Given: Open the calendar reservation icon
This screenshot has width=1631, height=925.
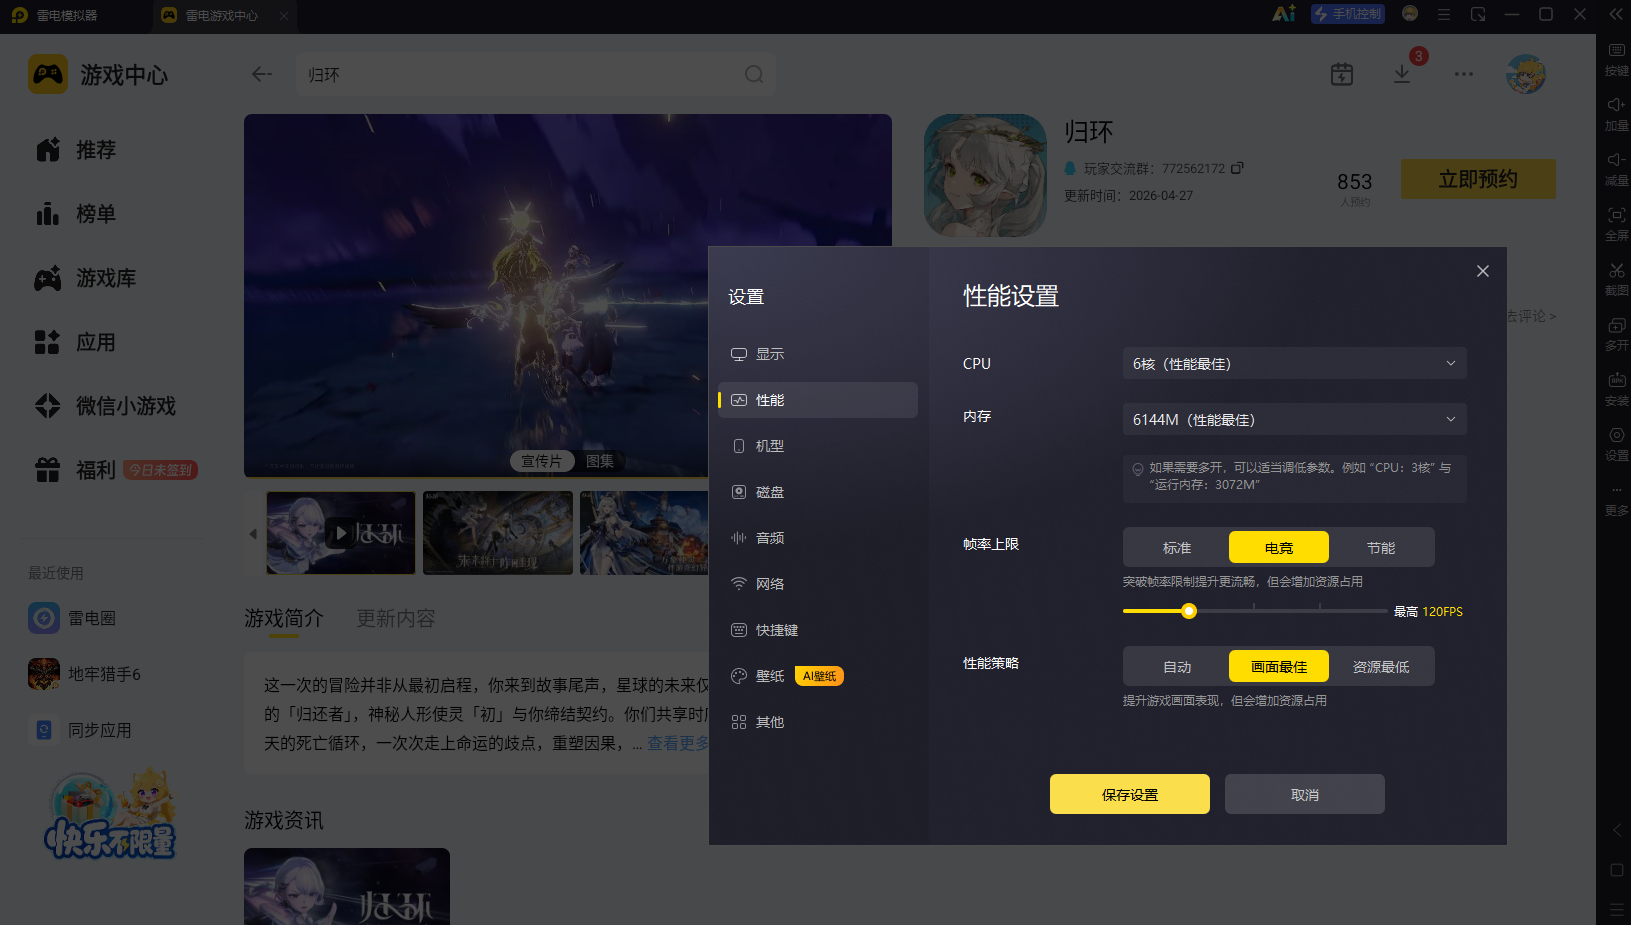Looking at the screenshot, I should click(1342, 74).
